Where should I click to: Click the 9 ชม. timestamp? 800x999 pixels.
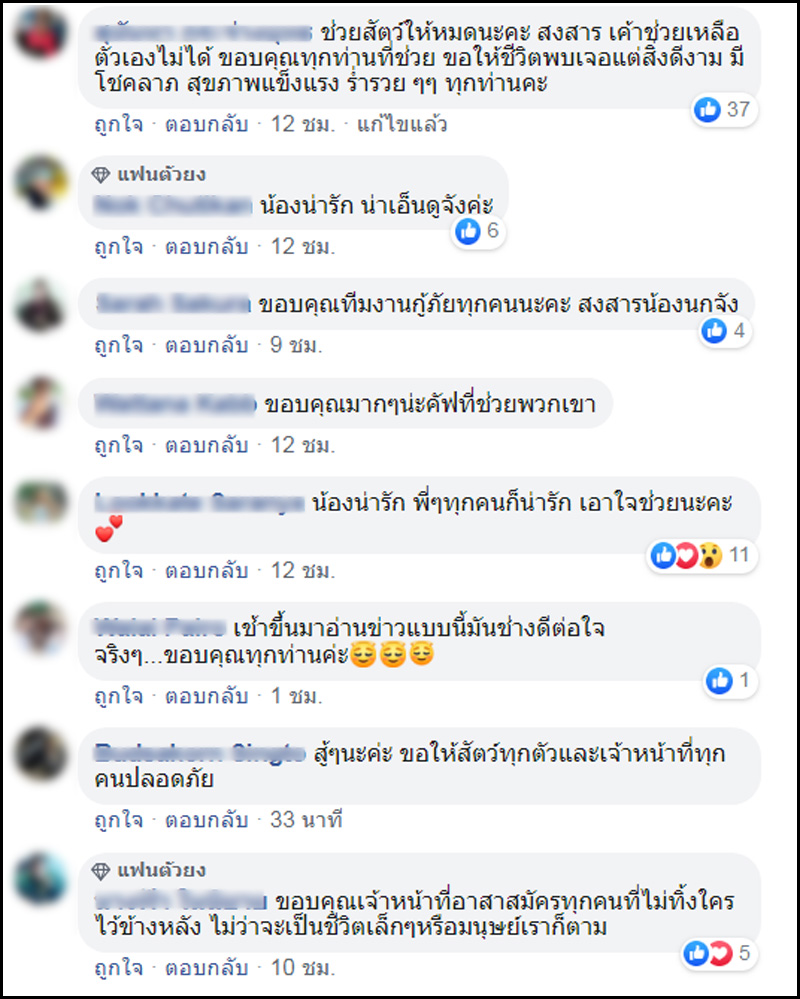tap(296, 345)
